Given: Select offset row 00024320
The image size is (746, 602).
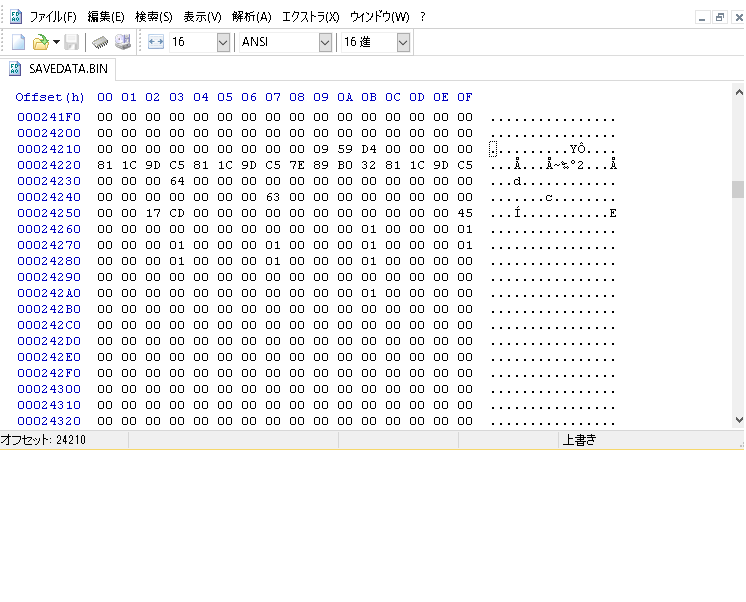Looking at the screenshot, I should [49, 421].
